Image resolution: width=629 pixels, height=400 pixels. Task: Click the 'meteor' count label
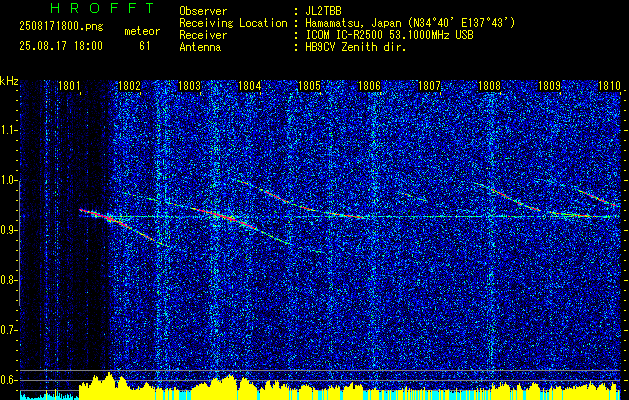[x=142, y=31]
